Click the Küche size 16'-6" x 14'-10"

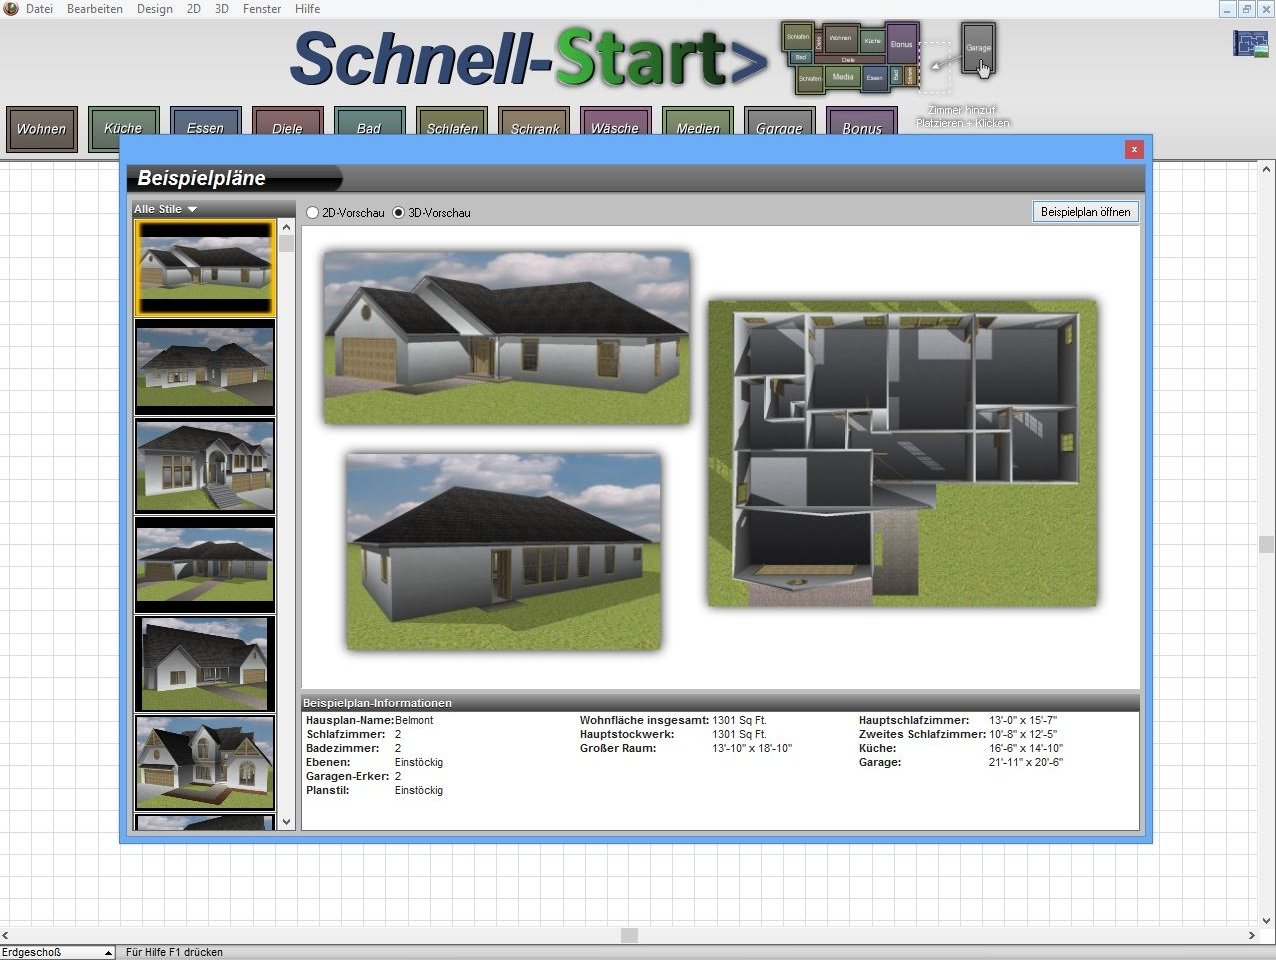click(1026, 748)
